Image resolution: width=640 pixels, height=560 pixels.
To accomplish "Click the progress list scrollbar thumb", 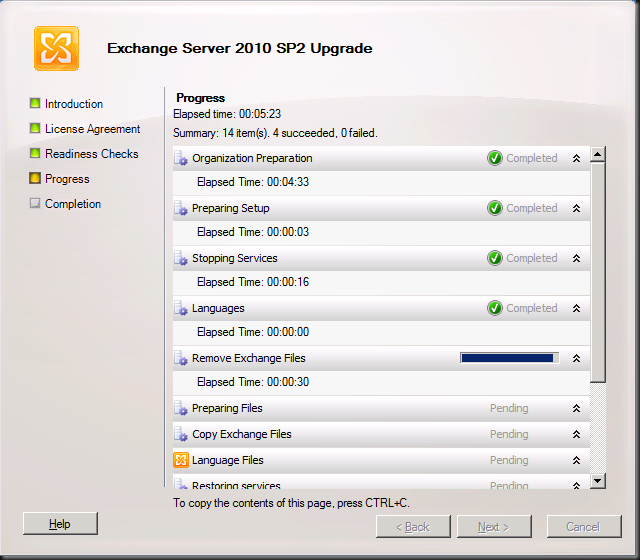I will pyautogui.click(x=598, y=273).
